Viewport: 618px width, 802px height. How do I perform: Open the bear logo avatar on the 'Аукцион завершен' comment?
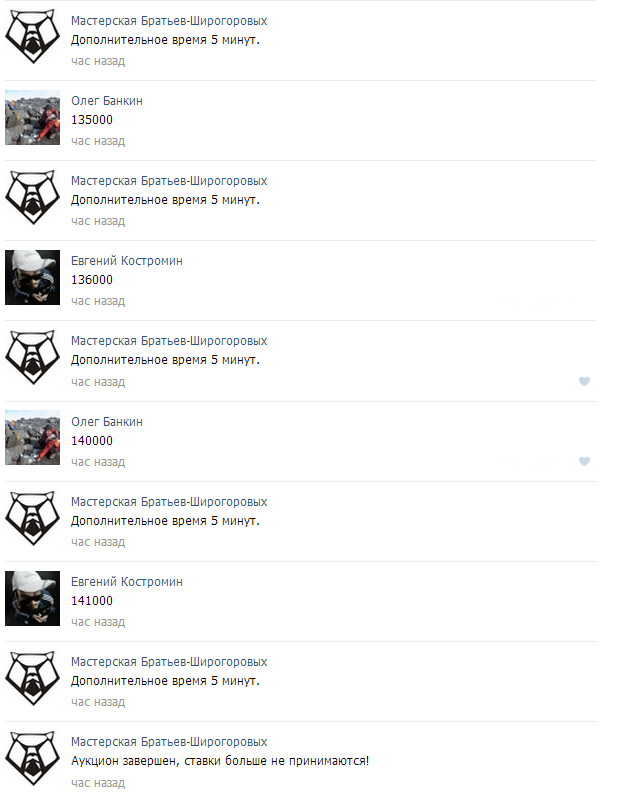pyautogui.click(x=32, y=759)
